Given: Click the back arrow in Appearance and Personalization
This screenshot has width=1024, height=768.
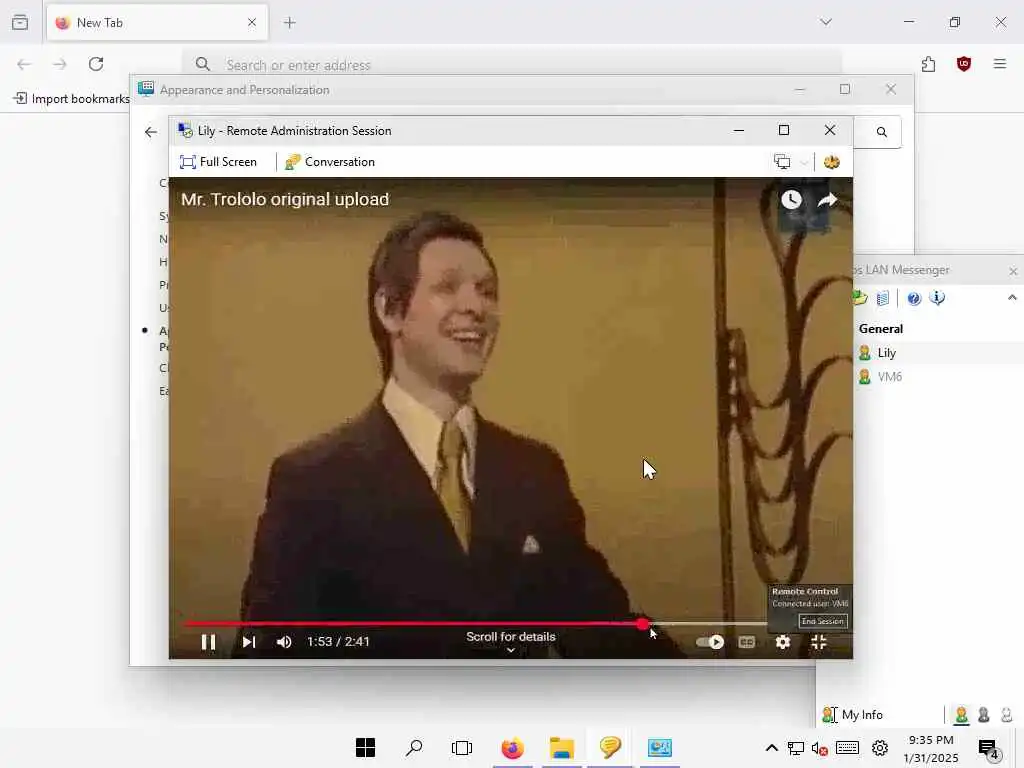Looking at the screenshot, I should coord(151,132).
